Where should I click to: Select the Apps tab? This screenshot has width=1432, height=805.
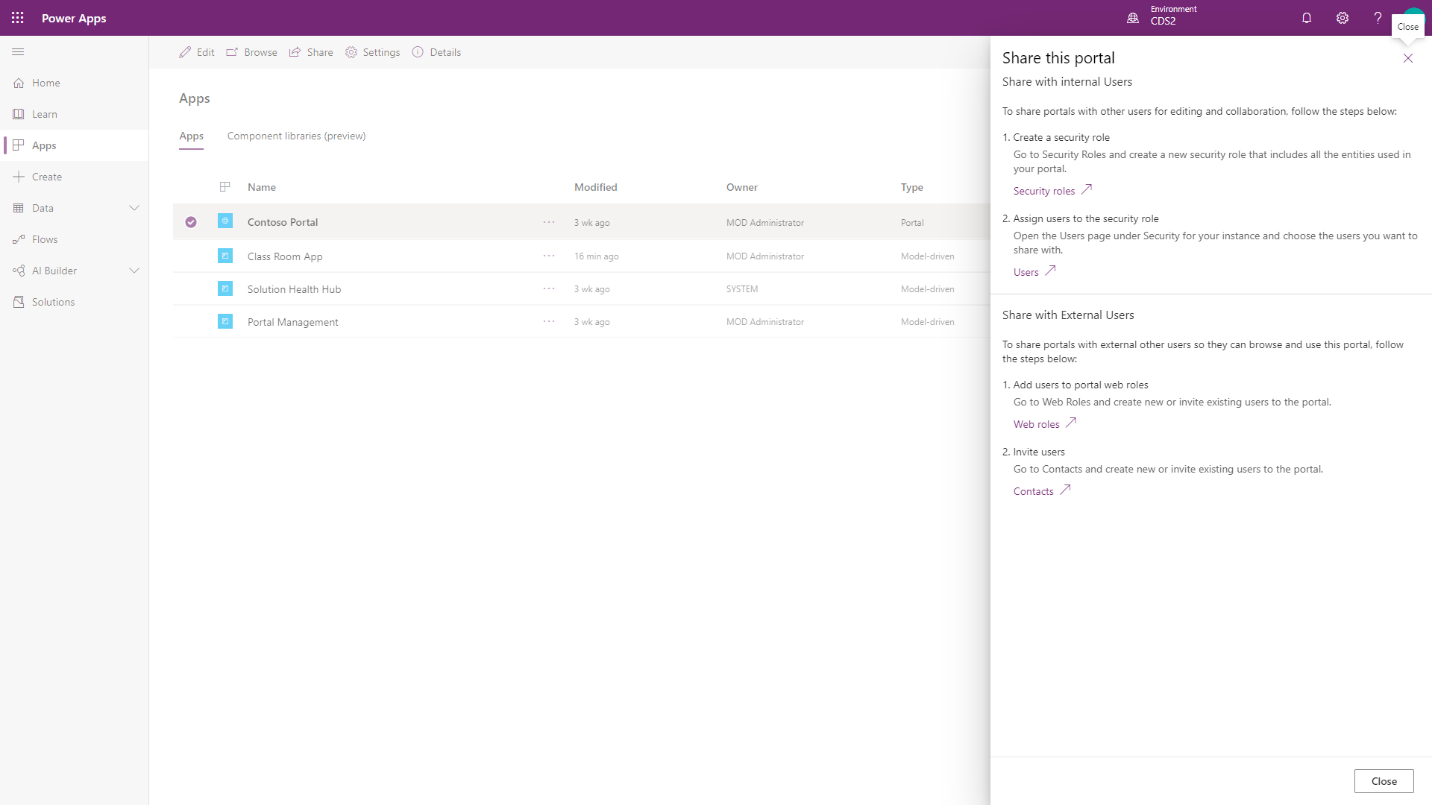[191, 136]
